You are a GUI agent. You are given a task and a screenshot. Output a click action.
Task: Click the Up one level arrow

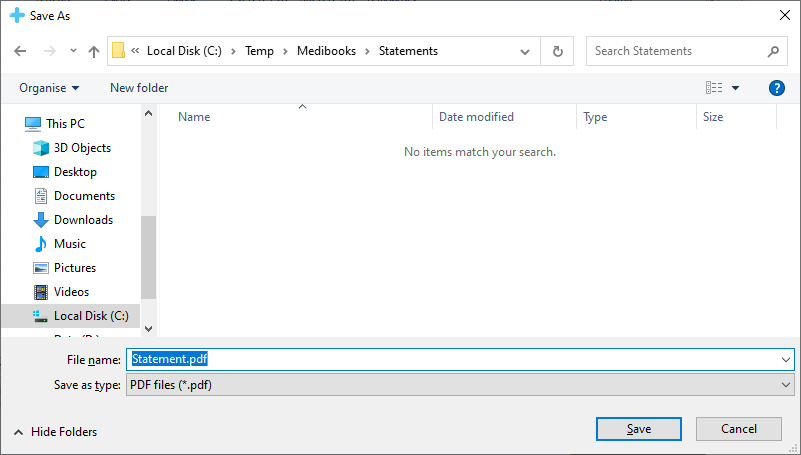[x=94, y=51]
